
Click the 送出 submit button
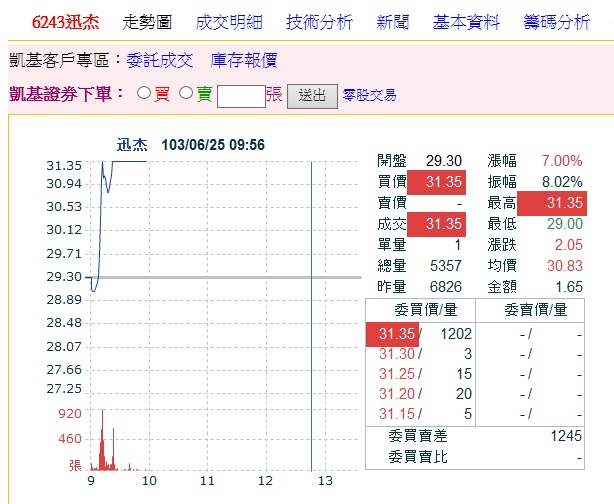312,96
